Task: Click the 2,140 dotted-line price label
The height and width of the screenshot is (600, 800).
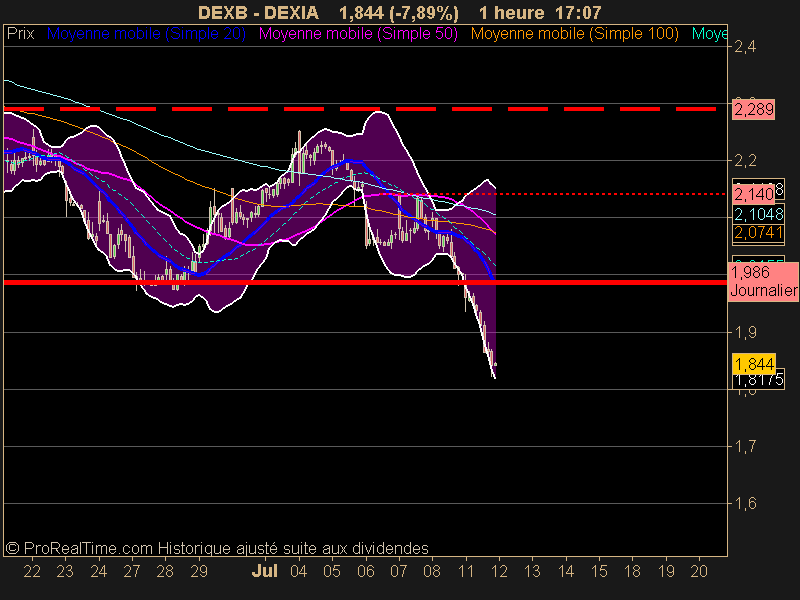Action: [x=753, y=194]
